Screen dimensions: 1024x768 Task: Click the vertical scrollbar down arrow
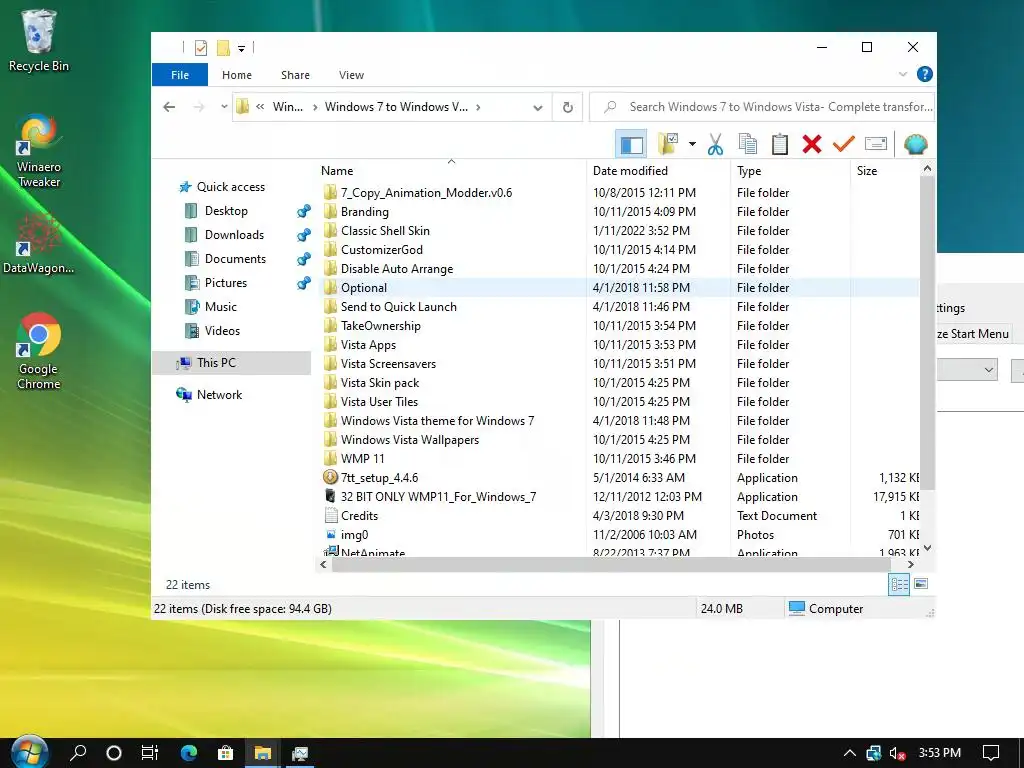click(x=927, y=548)
